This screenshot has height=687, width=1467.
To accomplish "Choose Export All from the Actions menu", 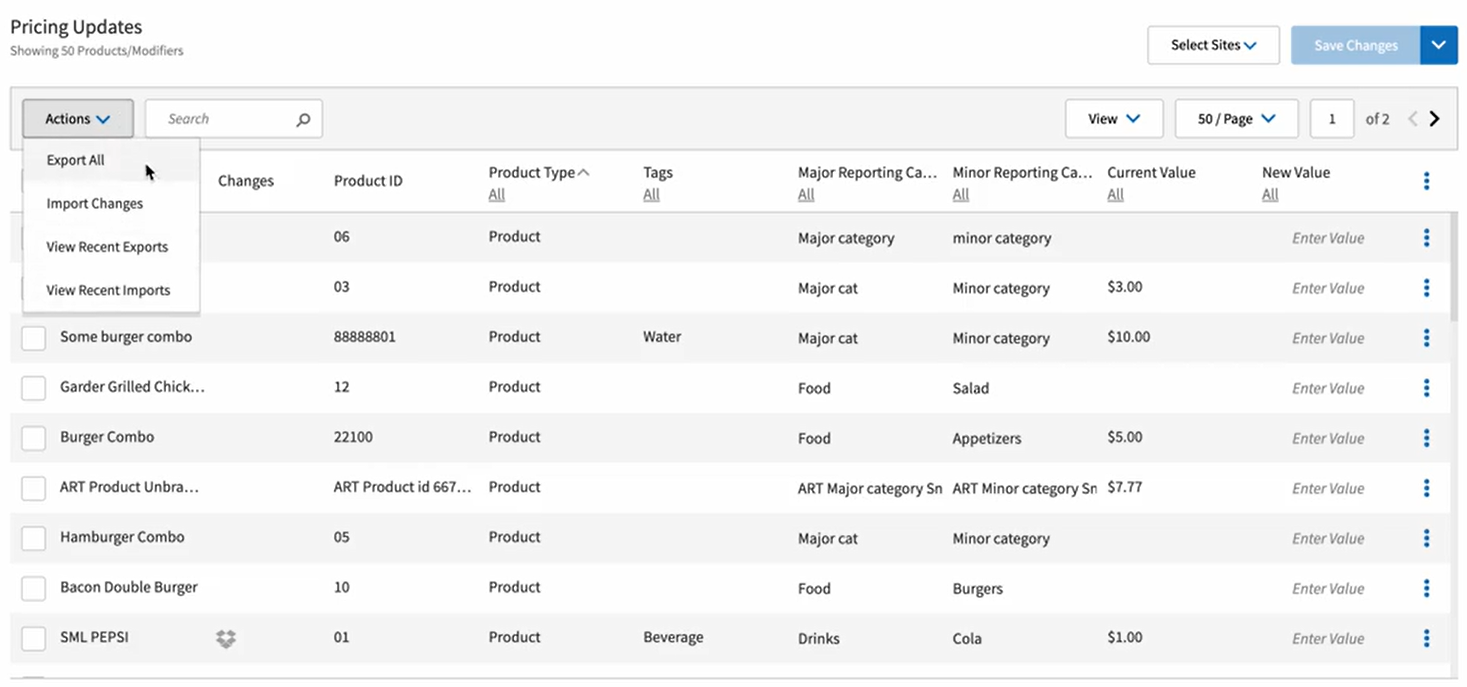I will 74,159.
